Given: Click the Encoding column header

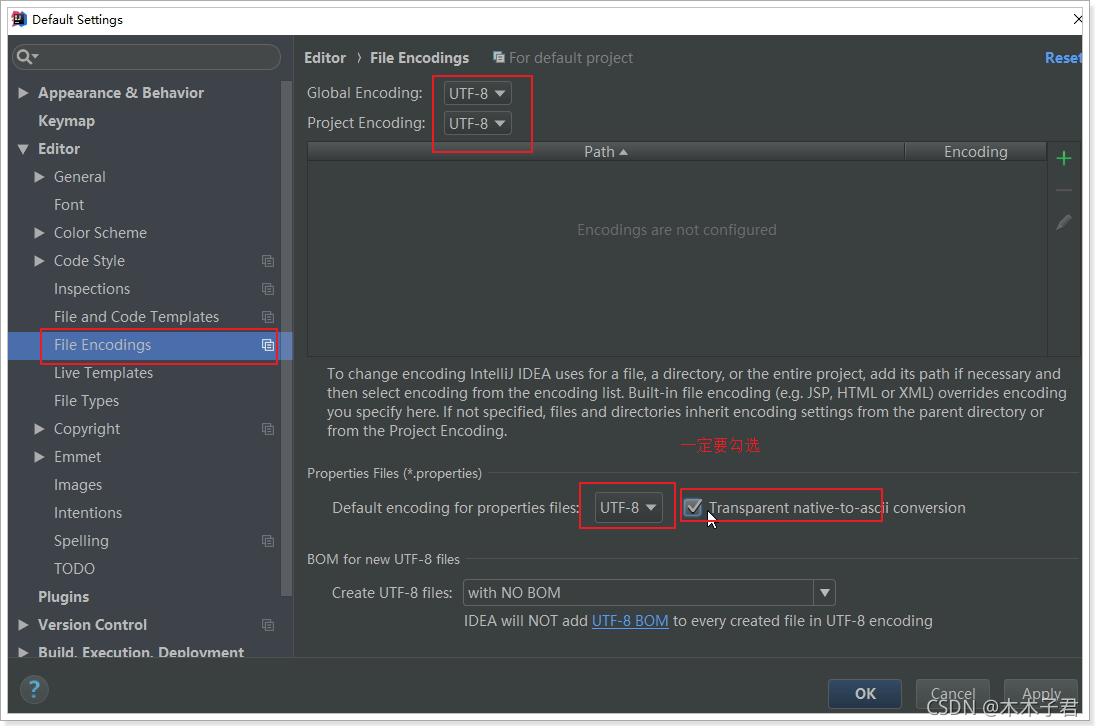Looking at the screenshot, I should [x=976, y=151].
